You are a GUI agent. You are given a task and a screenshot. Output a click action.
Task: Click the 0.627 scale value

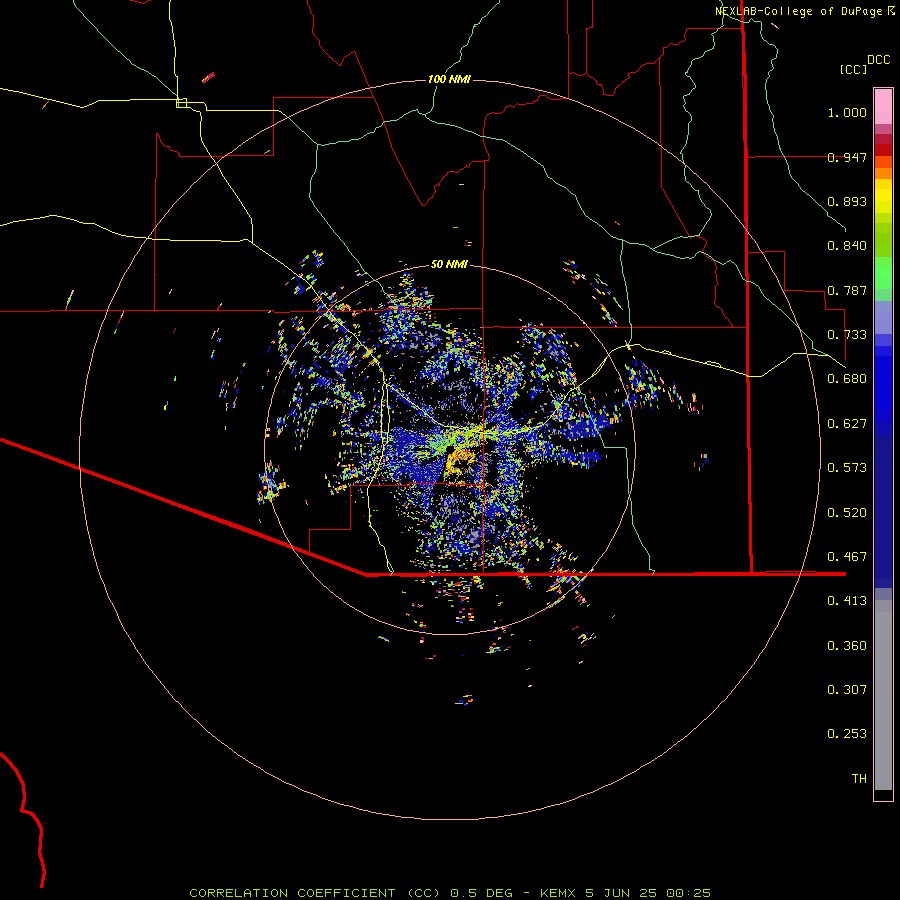coord(847,424)
